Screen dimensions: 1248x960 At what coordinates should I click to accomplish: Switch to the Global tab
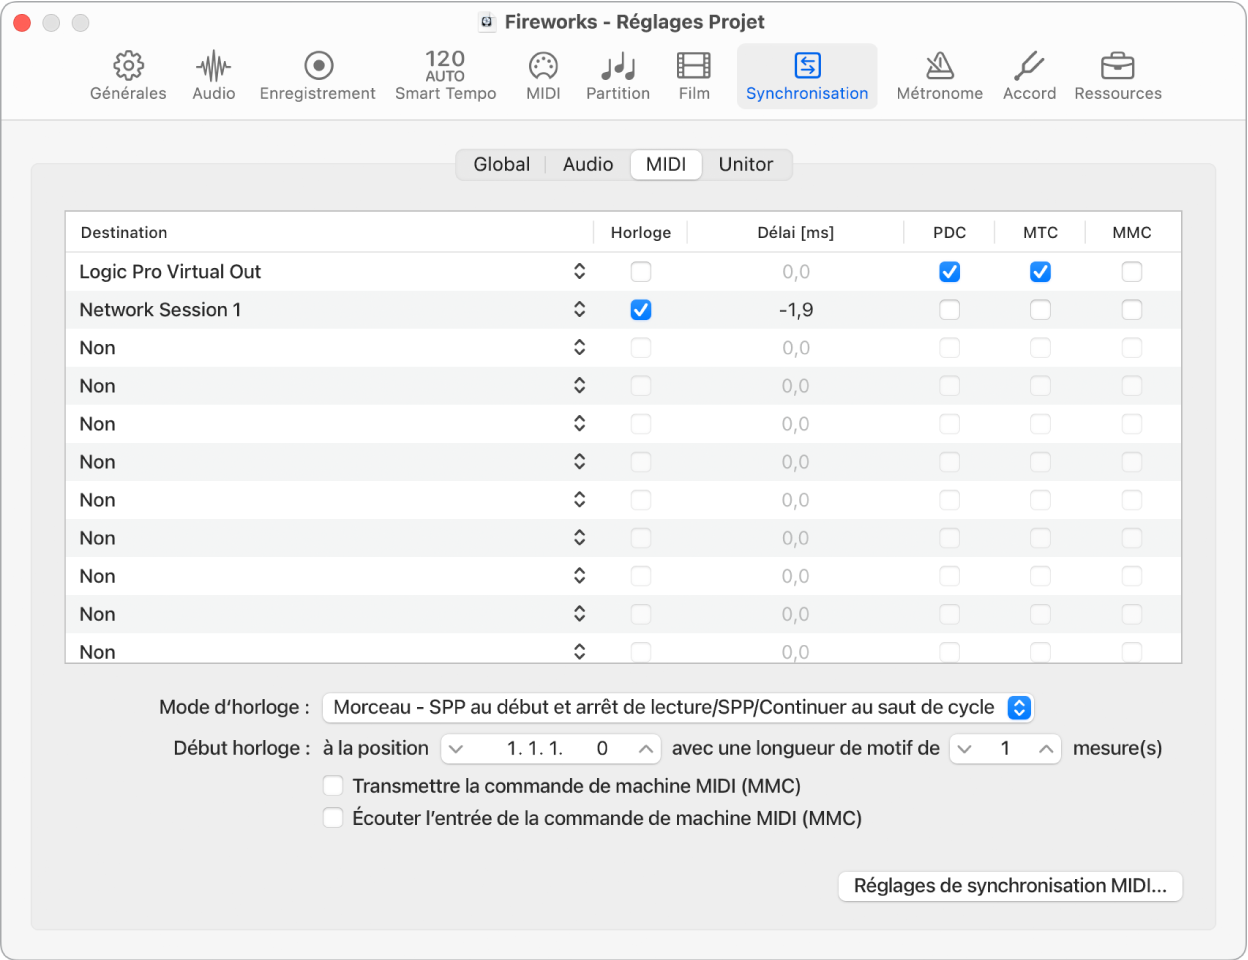[502, 164]
